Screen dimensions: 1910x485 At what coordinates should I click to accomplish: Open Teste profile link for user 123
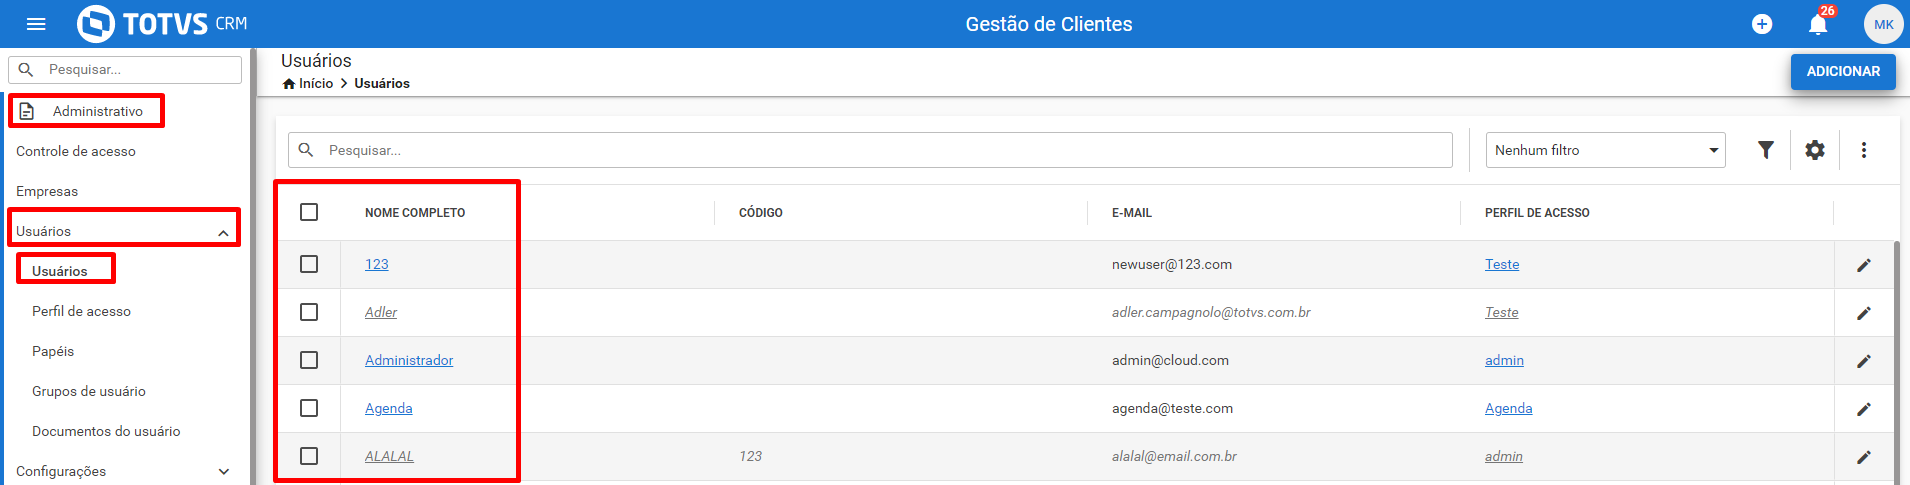[1502, 264]
